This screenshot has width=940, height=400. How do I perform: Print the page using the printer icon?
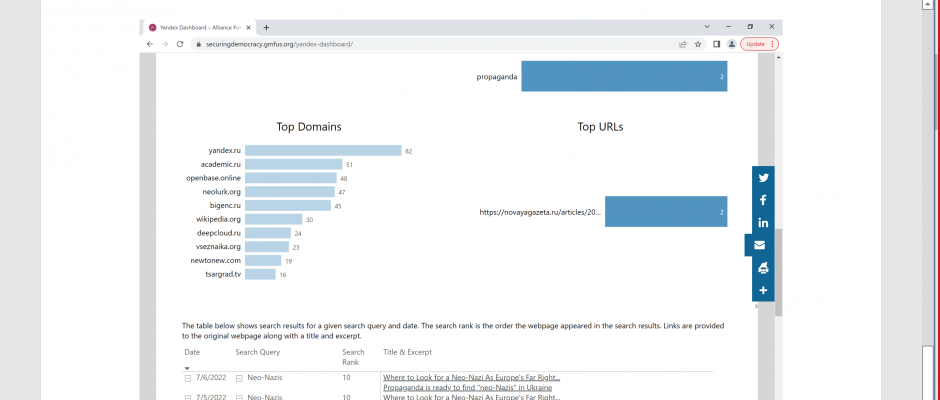click(763, 268)
